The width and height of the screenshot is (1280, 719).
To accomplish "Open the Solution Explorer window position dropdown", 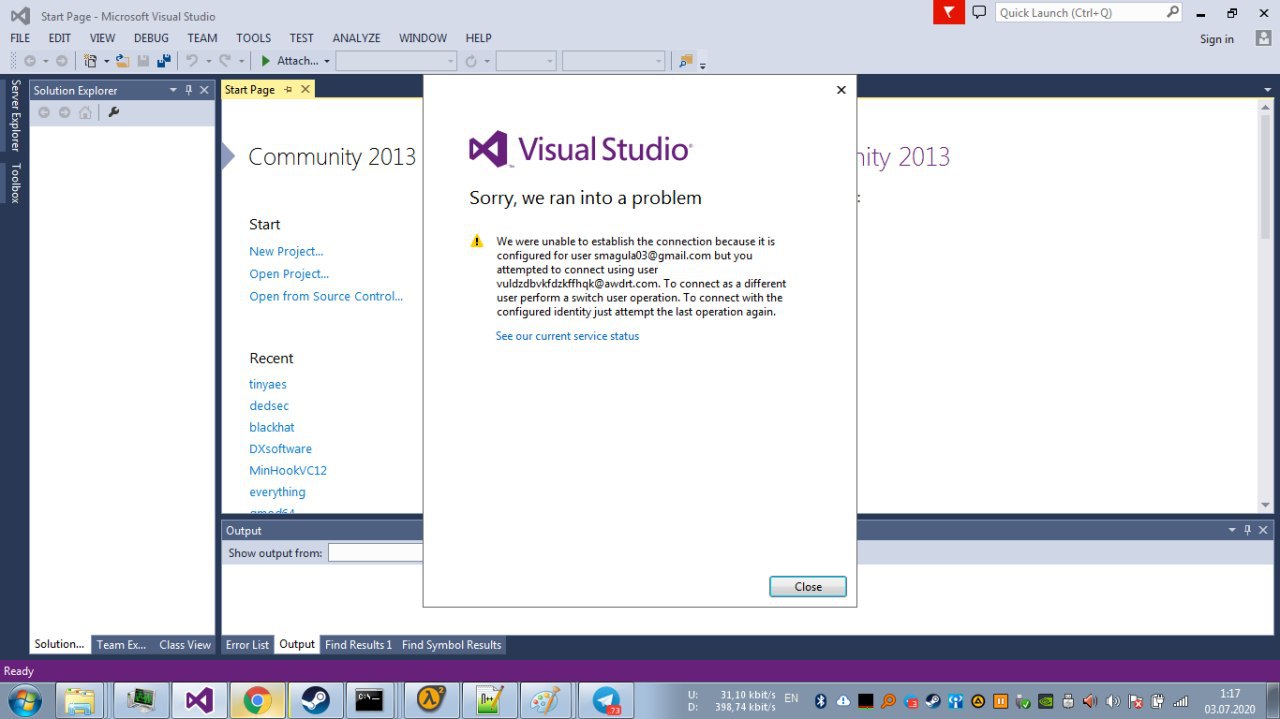I will (x=173, y=90).
